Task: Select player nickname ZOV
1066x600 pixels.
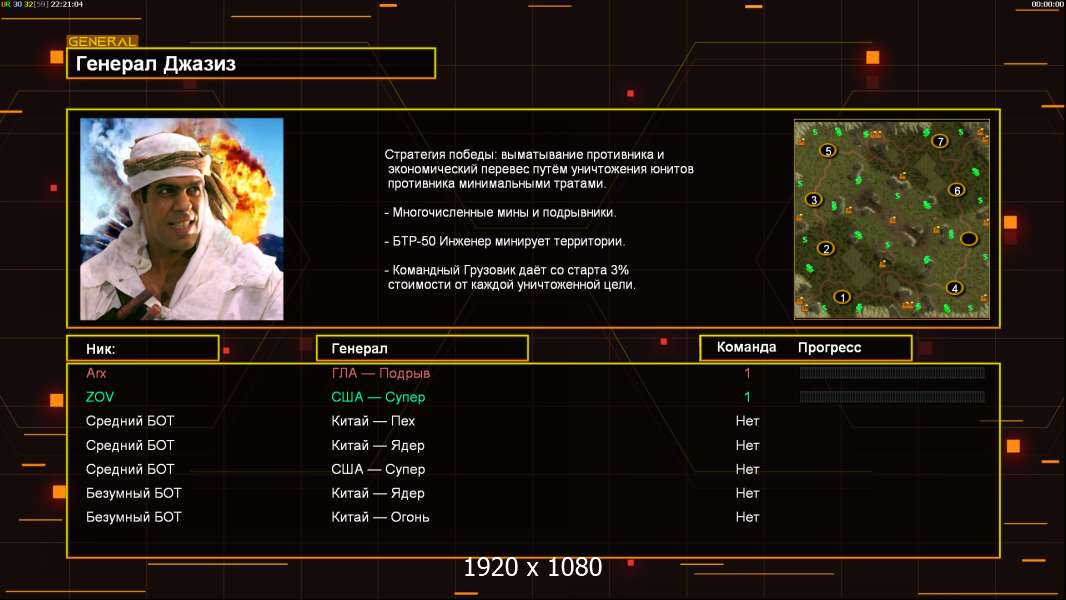Action: [x=100, y=397]
